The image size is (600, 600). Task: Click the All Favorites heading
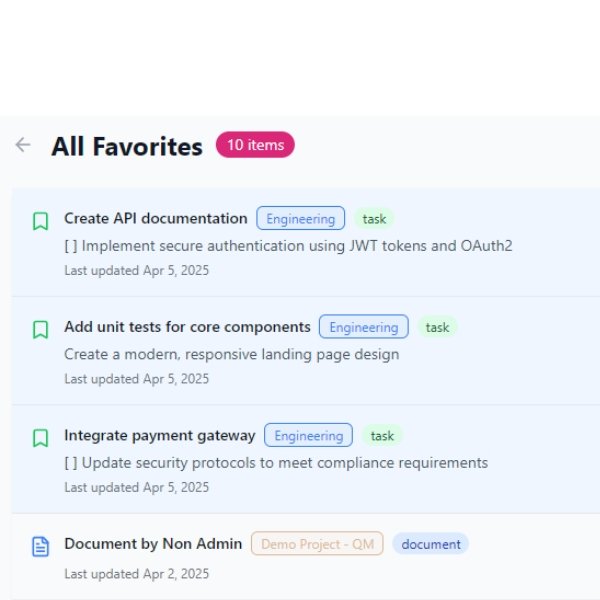(127, 146)
